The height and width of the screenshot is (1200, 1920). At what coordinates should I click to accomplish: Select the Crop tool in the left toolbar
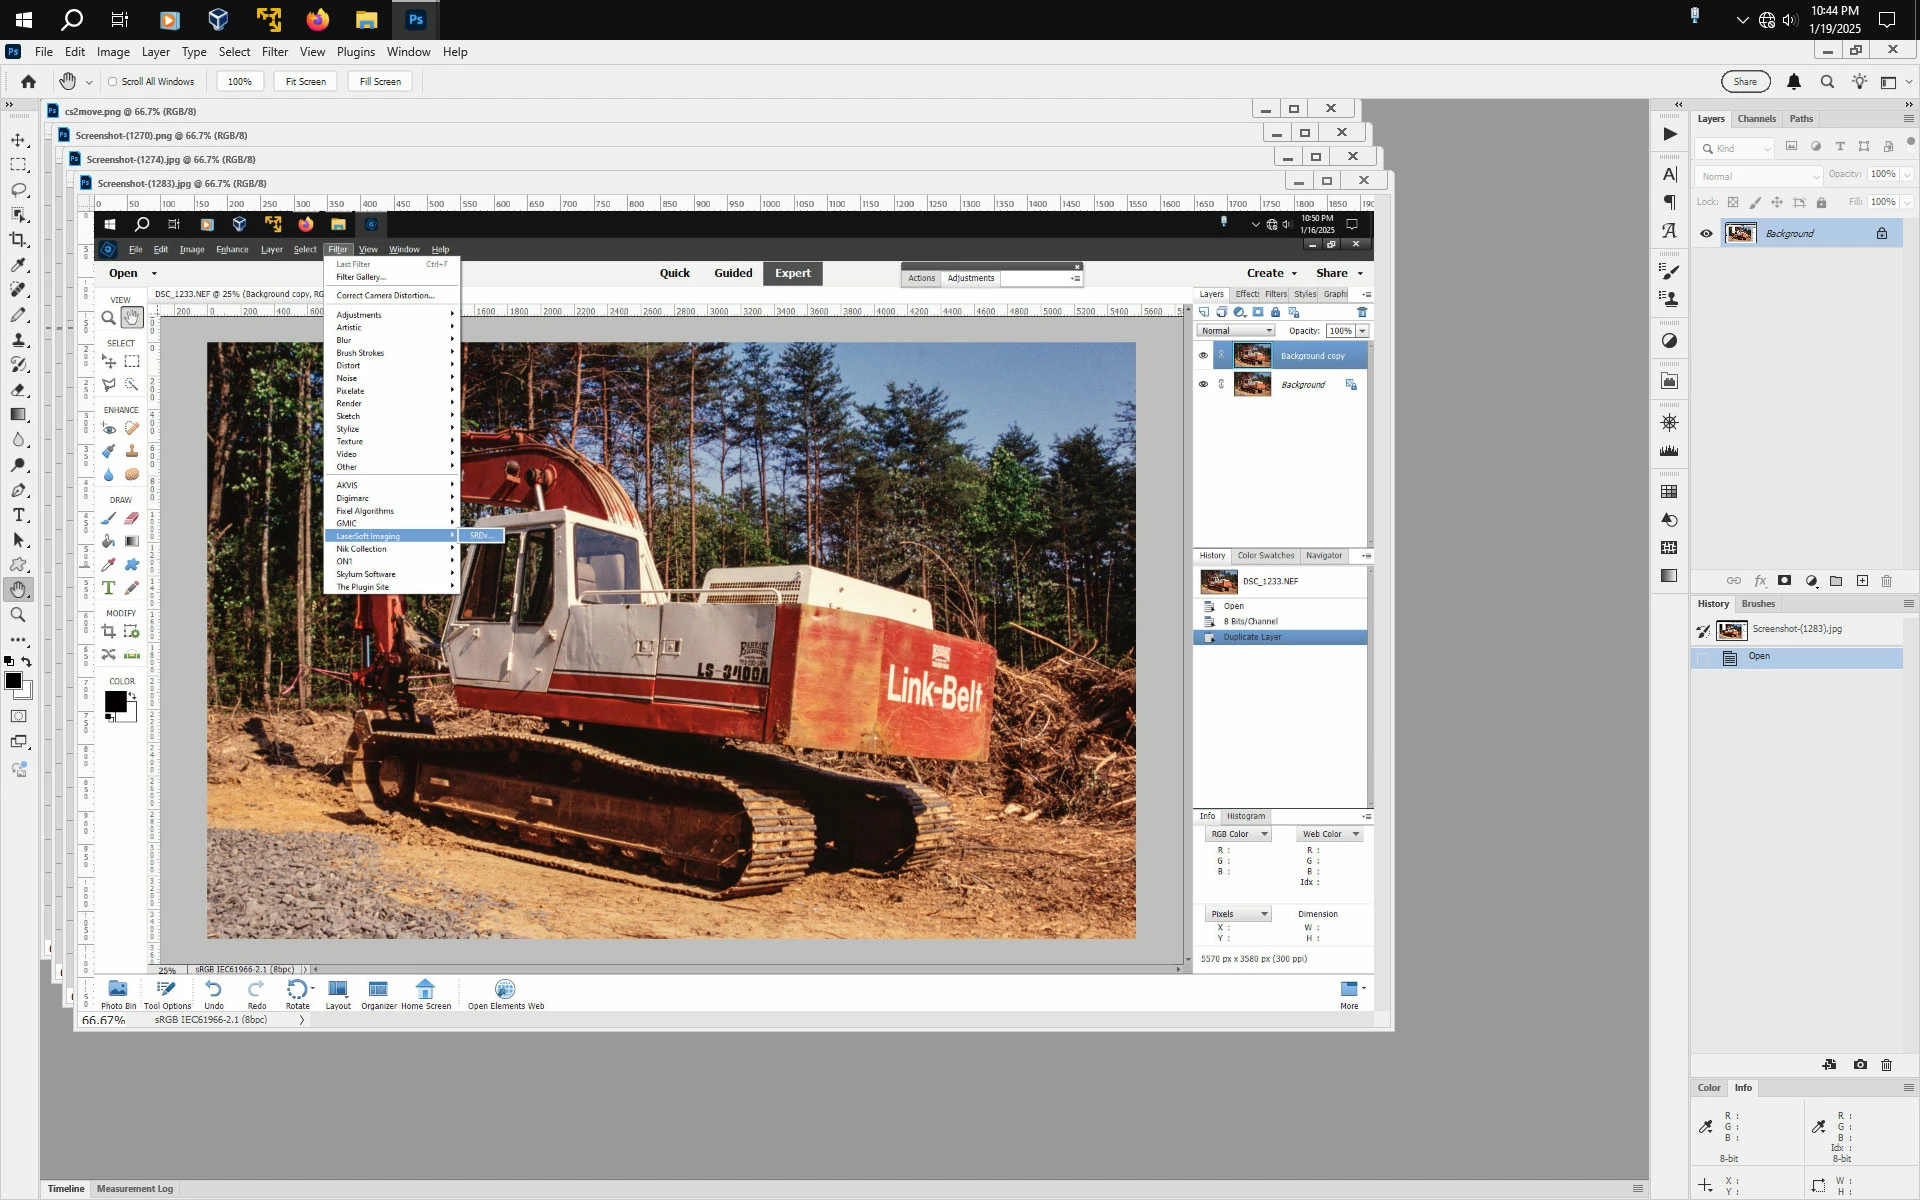tap(18, 239)
